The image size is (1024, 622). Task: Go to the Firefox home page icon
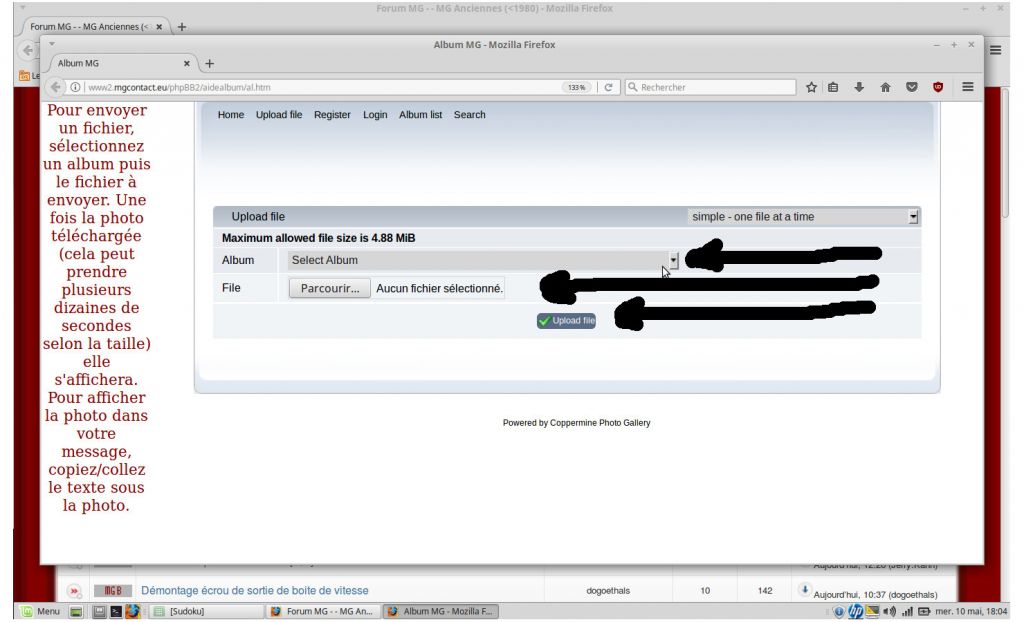(x=886, y=87)
